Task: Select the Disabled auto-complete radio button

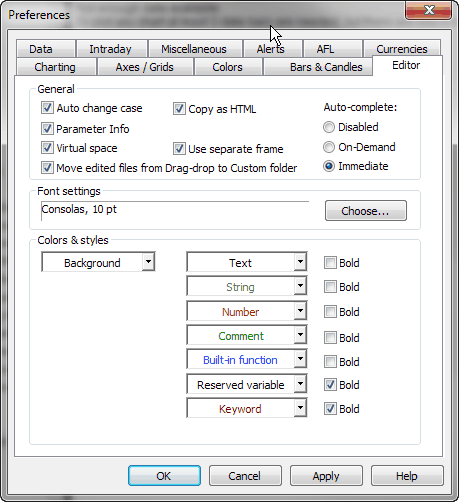Action: [329, 127]
